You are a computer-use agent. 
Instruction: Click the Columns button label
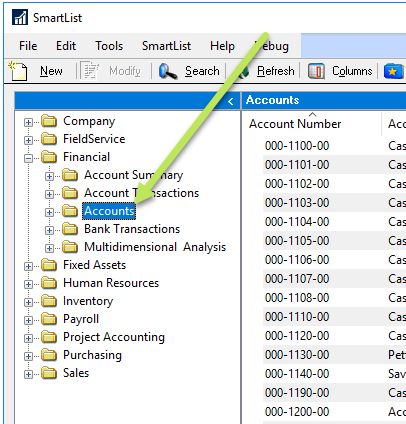tap(352, 71)
